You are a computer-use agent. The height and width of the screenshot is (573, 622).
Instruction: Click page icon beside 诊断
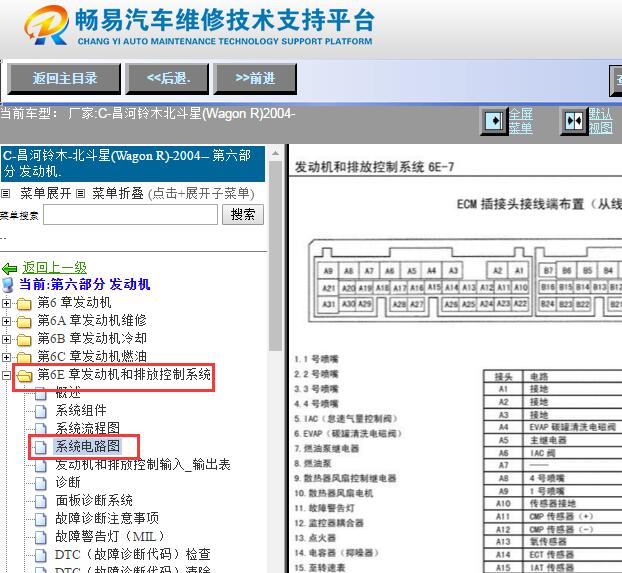click(41, 483)
